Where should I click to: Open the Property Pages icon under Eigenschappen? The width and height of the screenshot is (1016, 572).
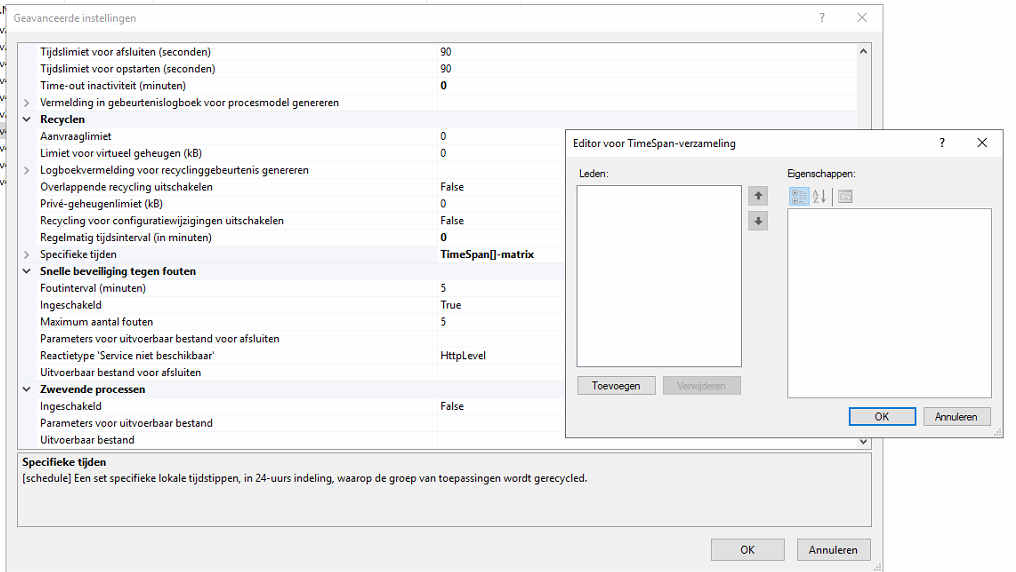coord(845,197)
